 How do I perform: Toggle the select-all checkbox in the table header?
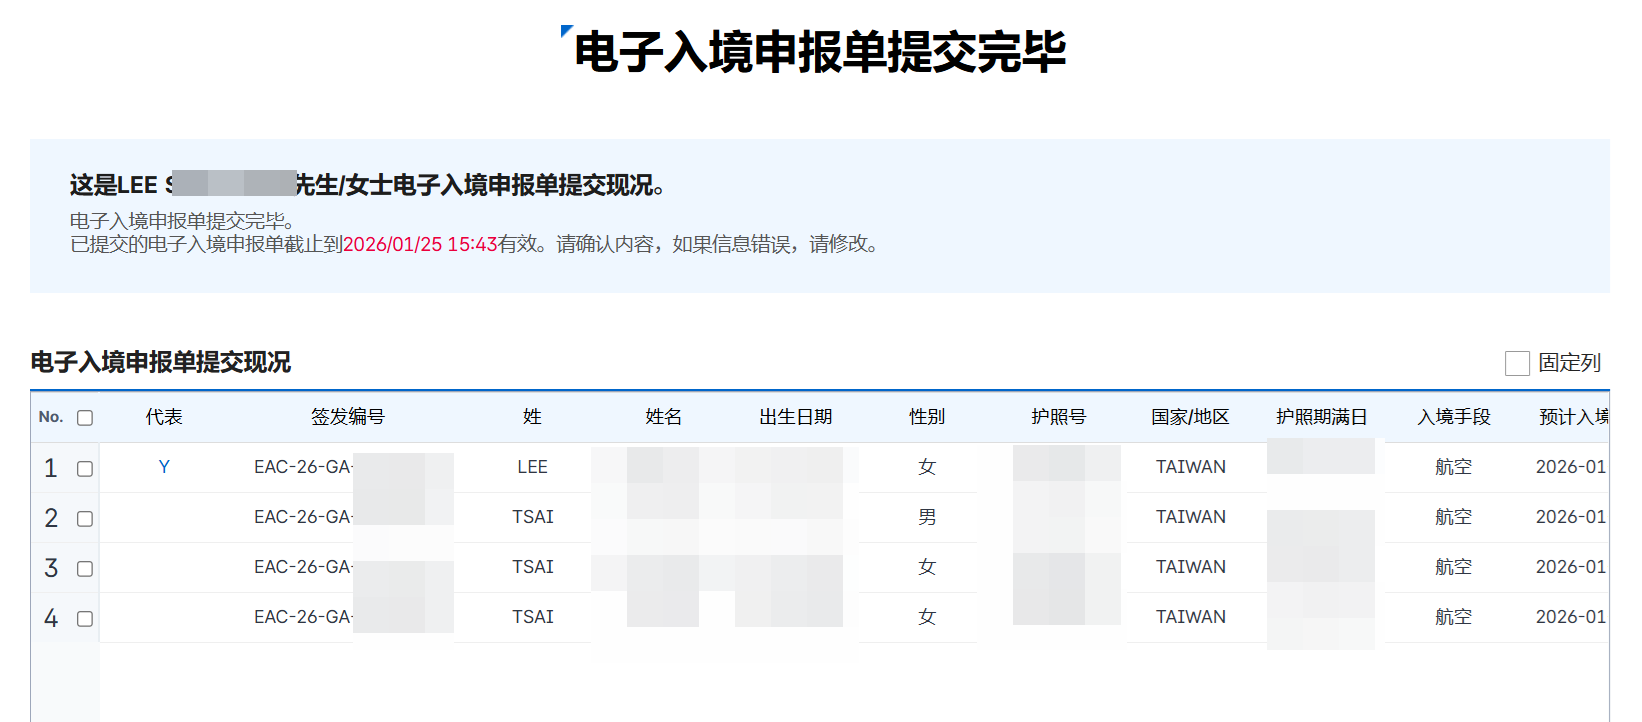point(85,418)
